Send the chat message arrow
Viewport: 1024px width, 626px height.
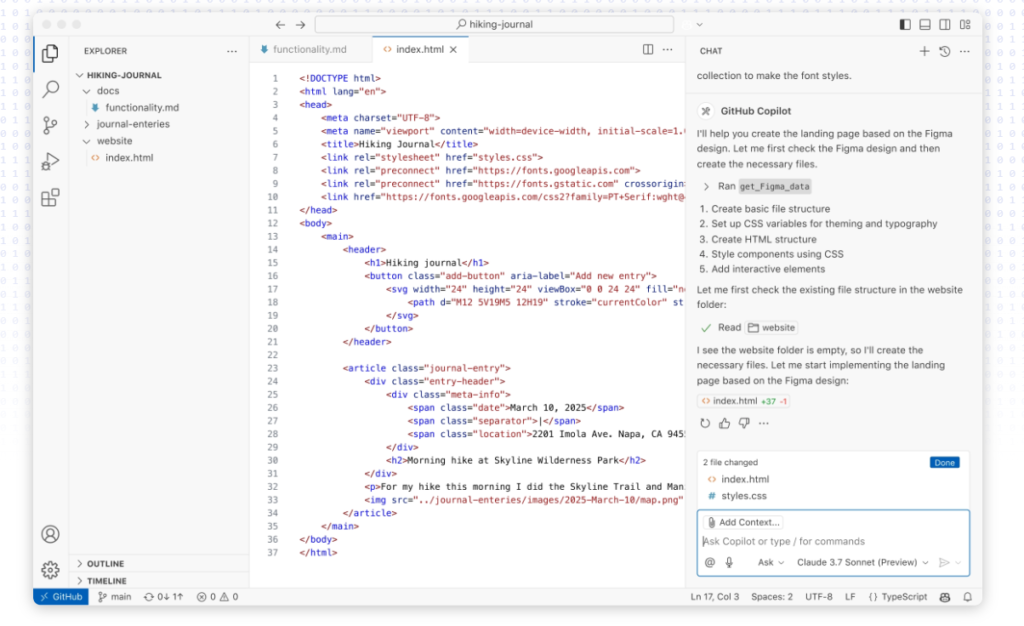click(x=944, y=562)
